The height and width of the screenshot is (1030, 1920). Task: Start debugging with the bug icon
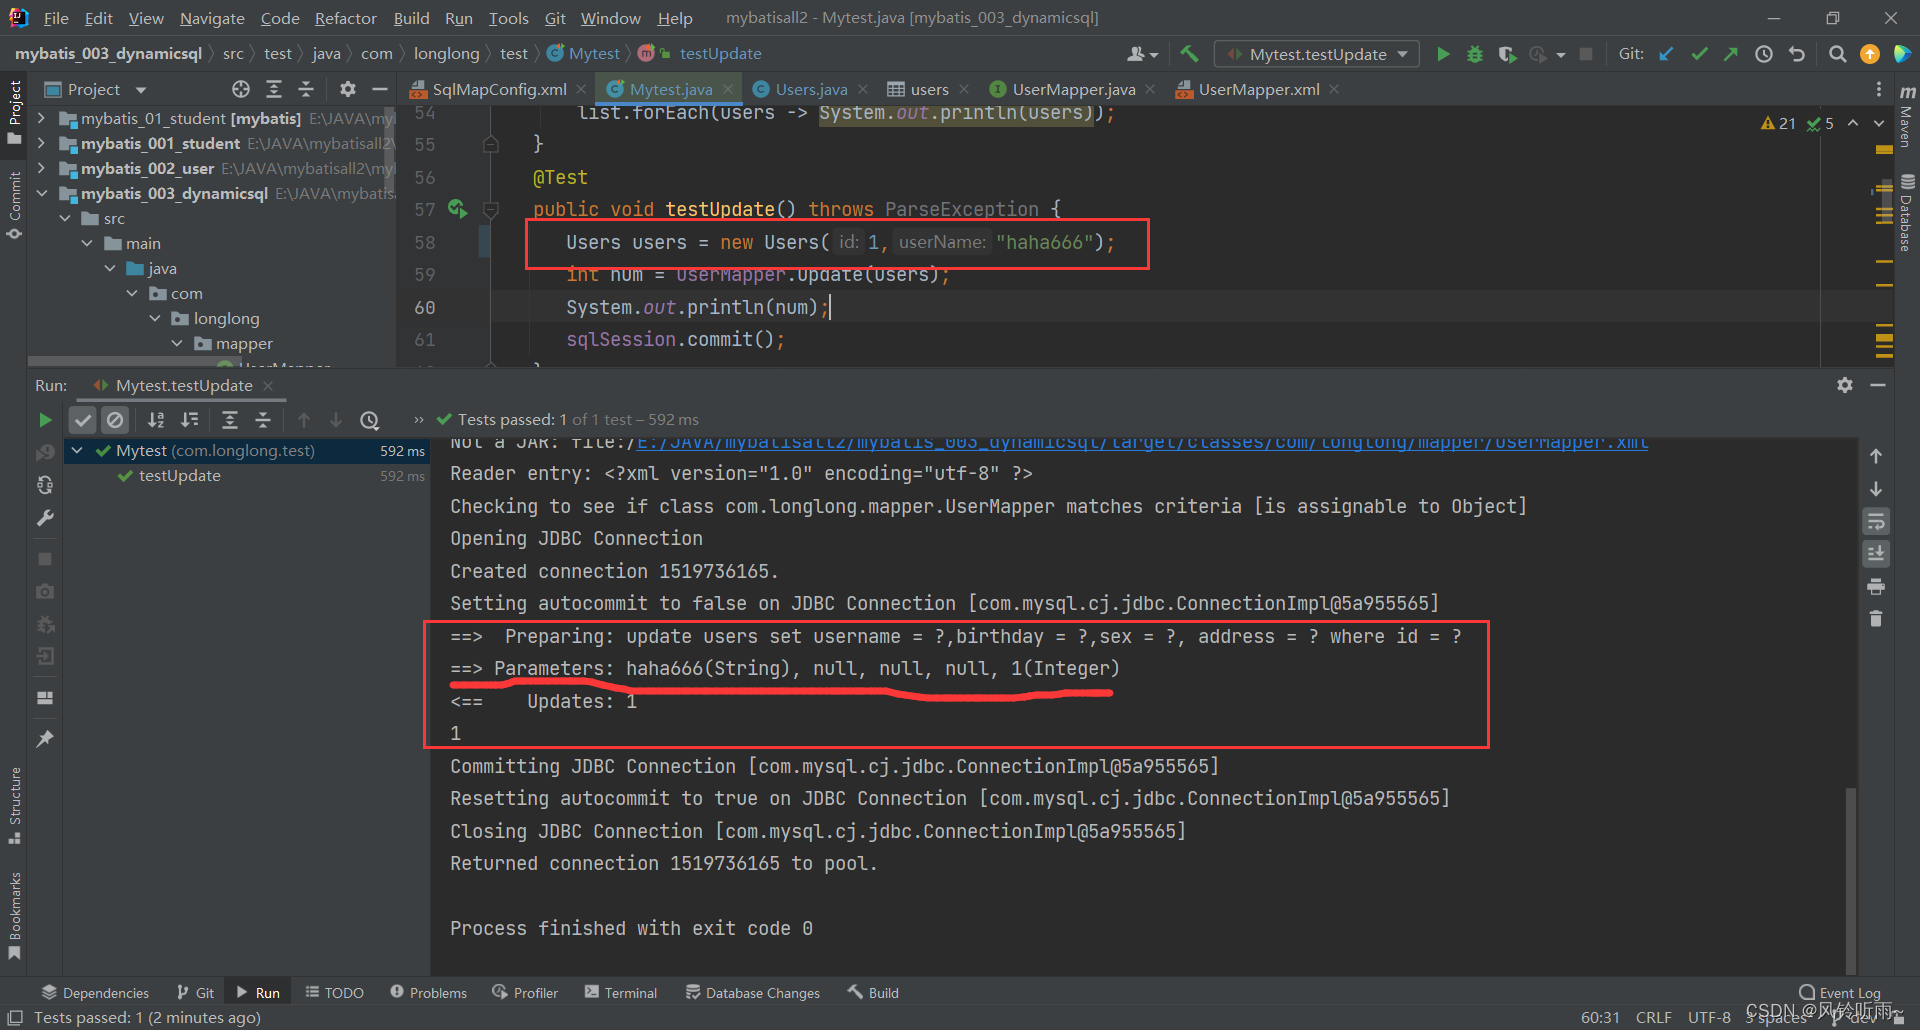point(1474,54)
